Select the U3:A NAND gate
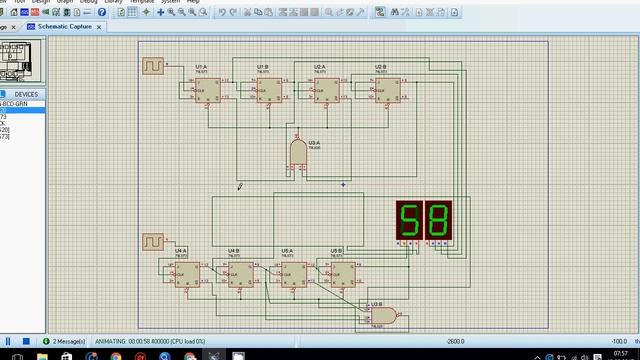Image resolution: width=640 pixels, height=360 pixels. click(x=298, y=152)
